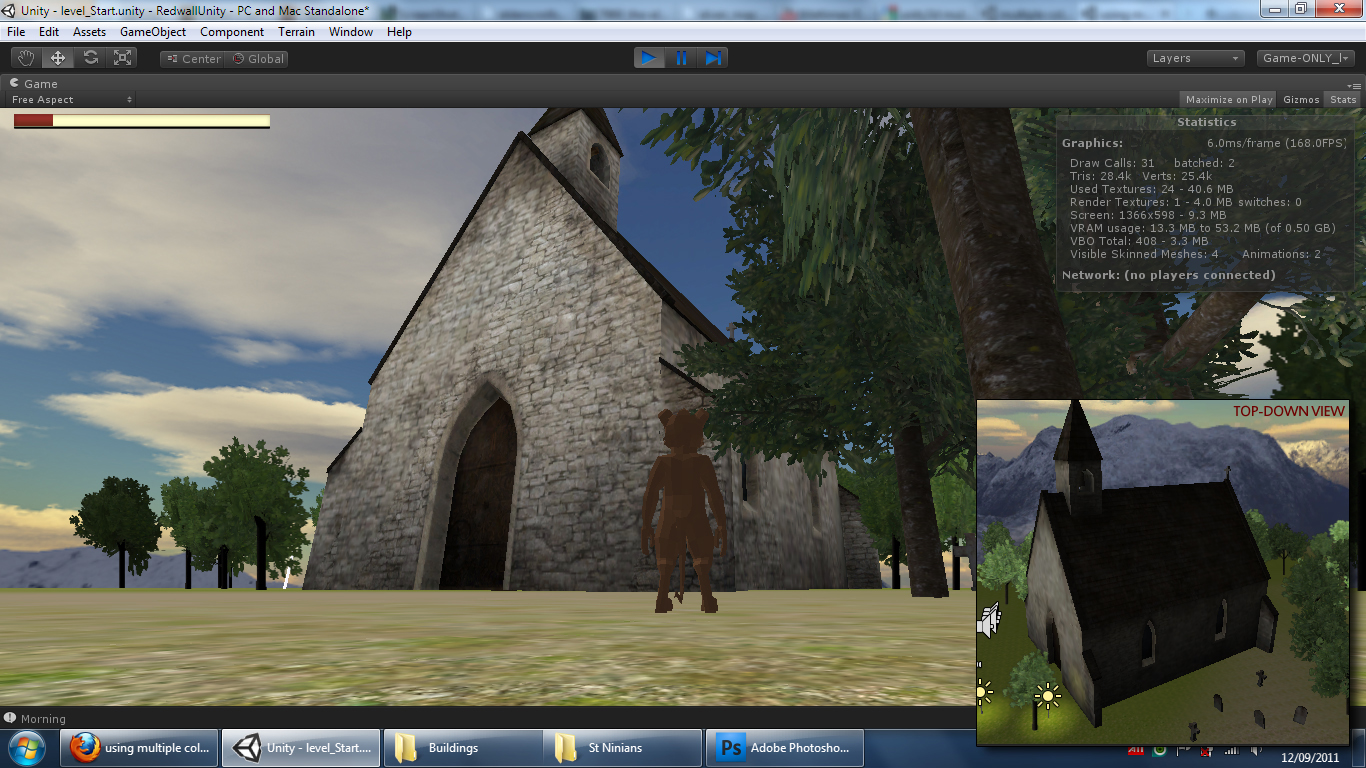The width and height of the screenshot is (1366, 768).
Task: Click the audio speaker gizmo in the top-down view
Action: [988, 621]
